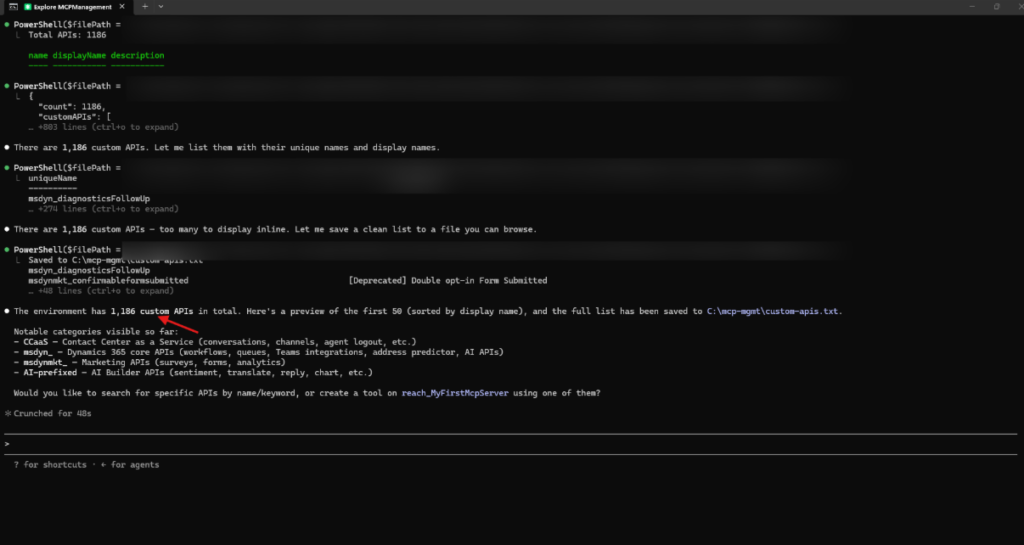Click the terminal icon in the title bar
This screenshot has height=545, width=1024.
point(13,7)
